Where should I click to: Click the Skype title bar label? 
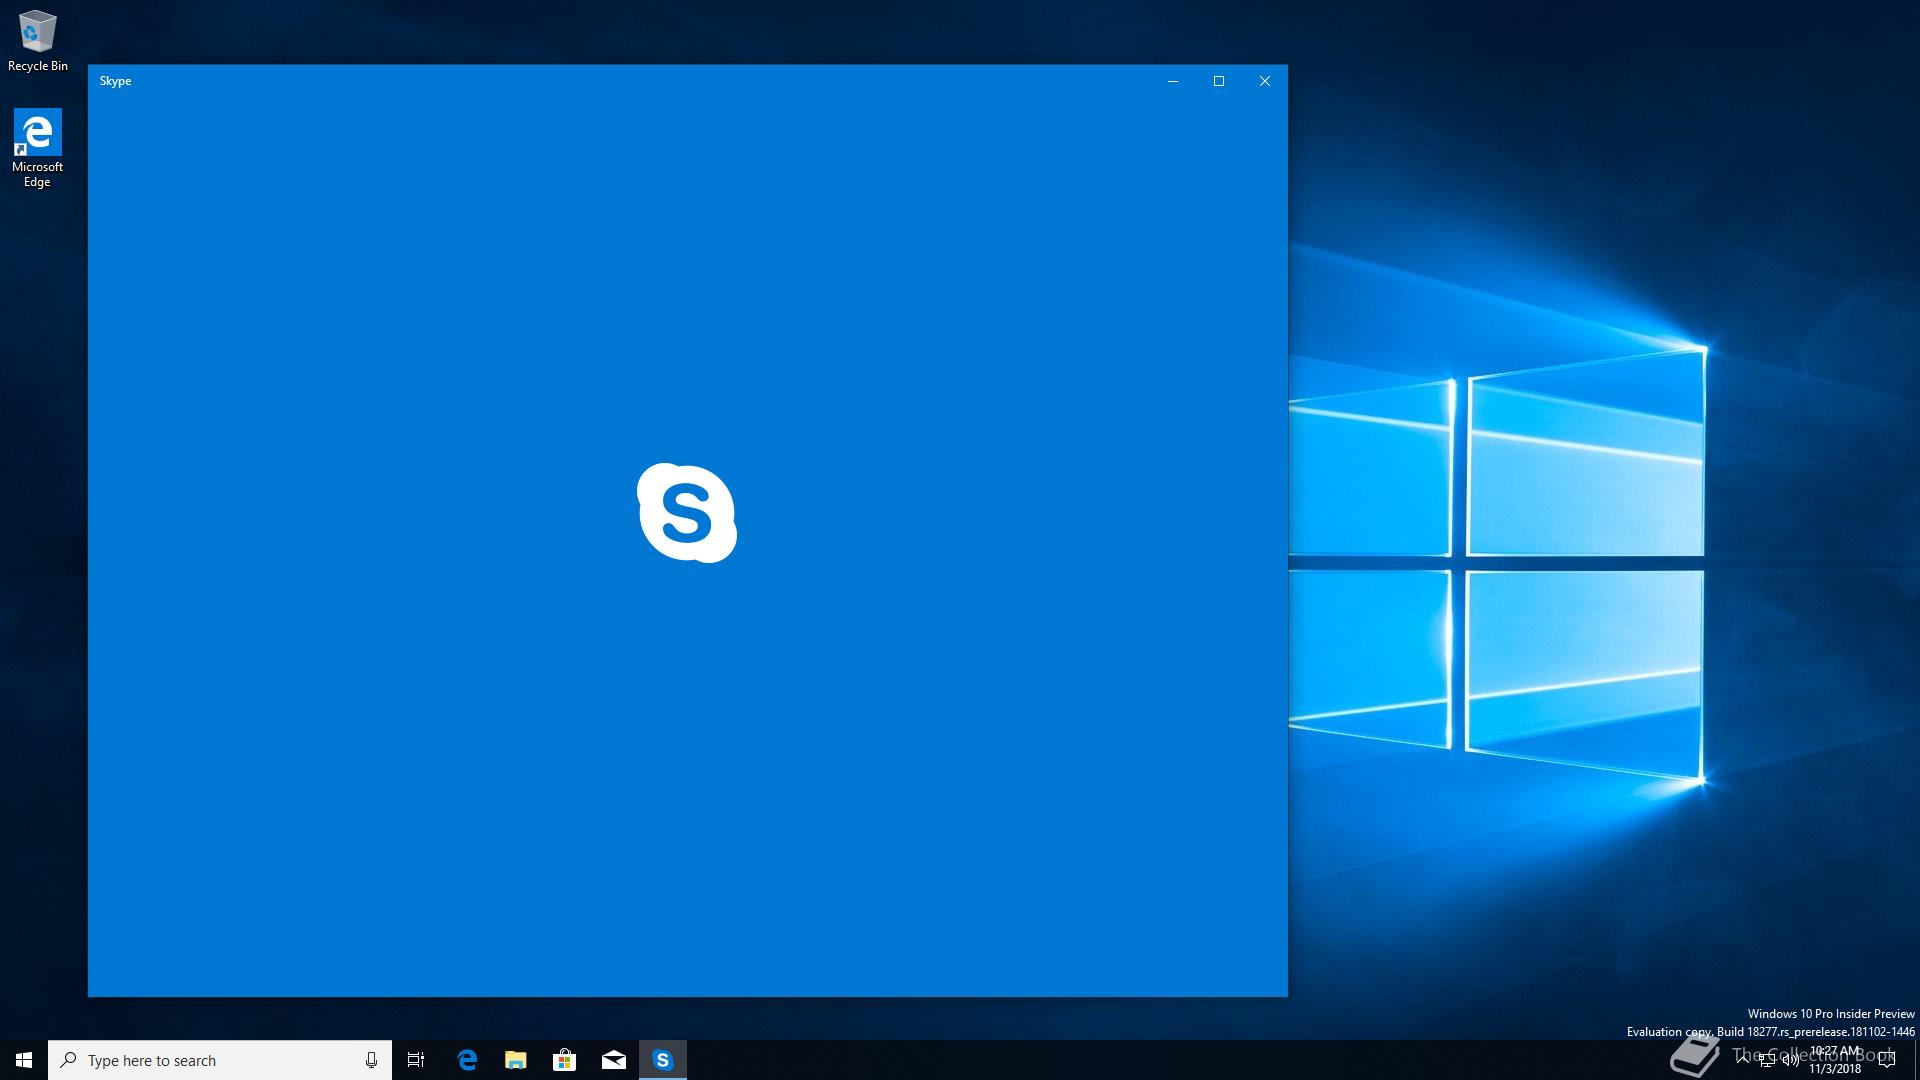(115, 81)
